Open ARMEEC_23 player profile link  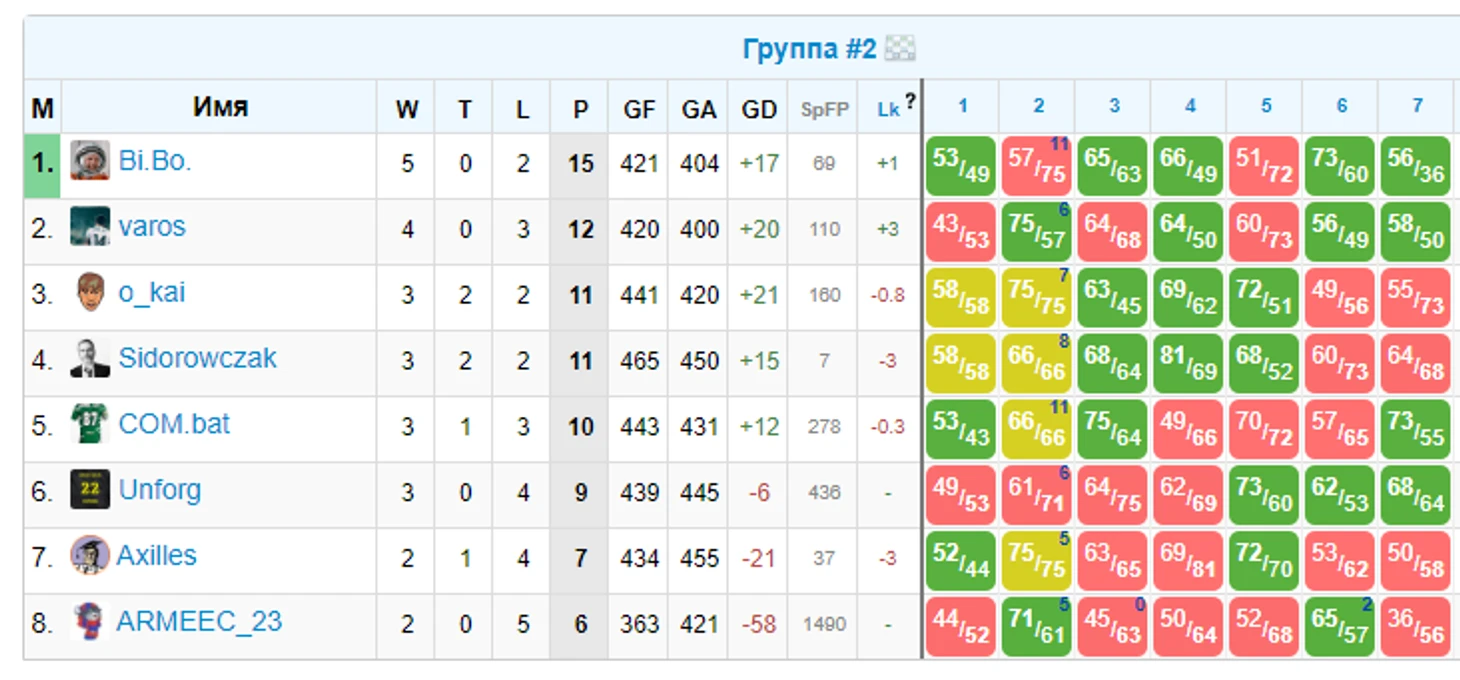coord(199,621)
